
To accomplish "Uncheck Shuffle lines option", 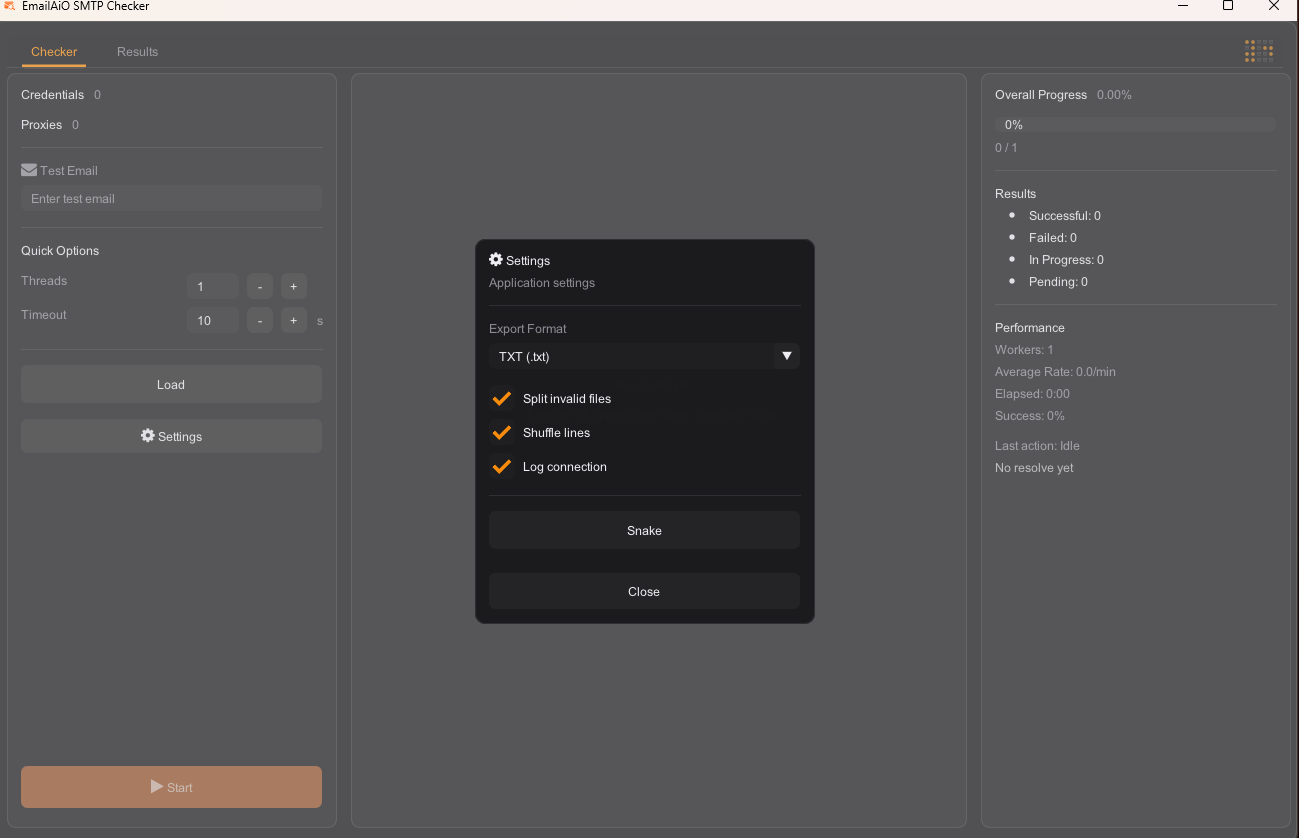I will point(501,432).
